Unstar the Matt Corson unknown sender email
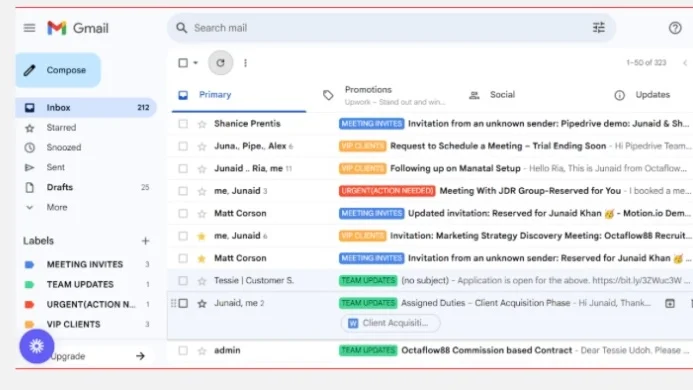This screenshot has width=693, height=390. tap(202, 258)
